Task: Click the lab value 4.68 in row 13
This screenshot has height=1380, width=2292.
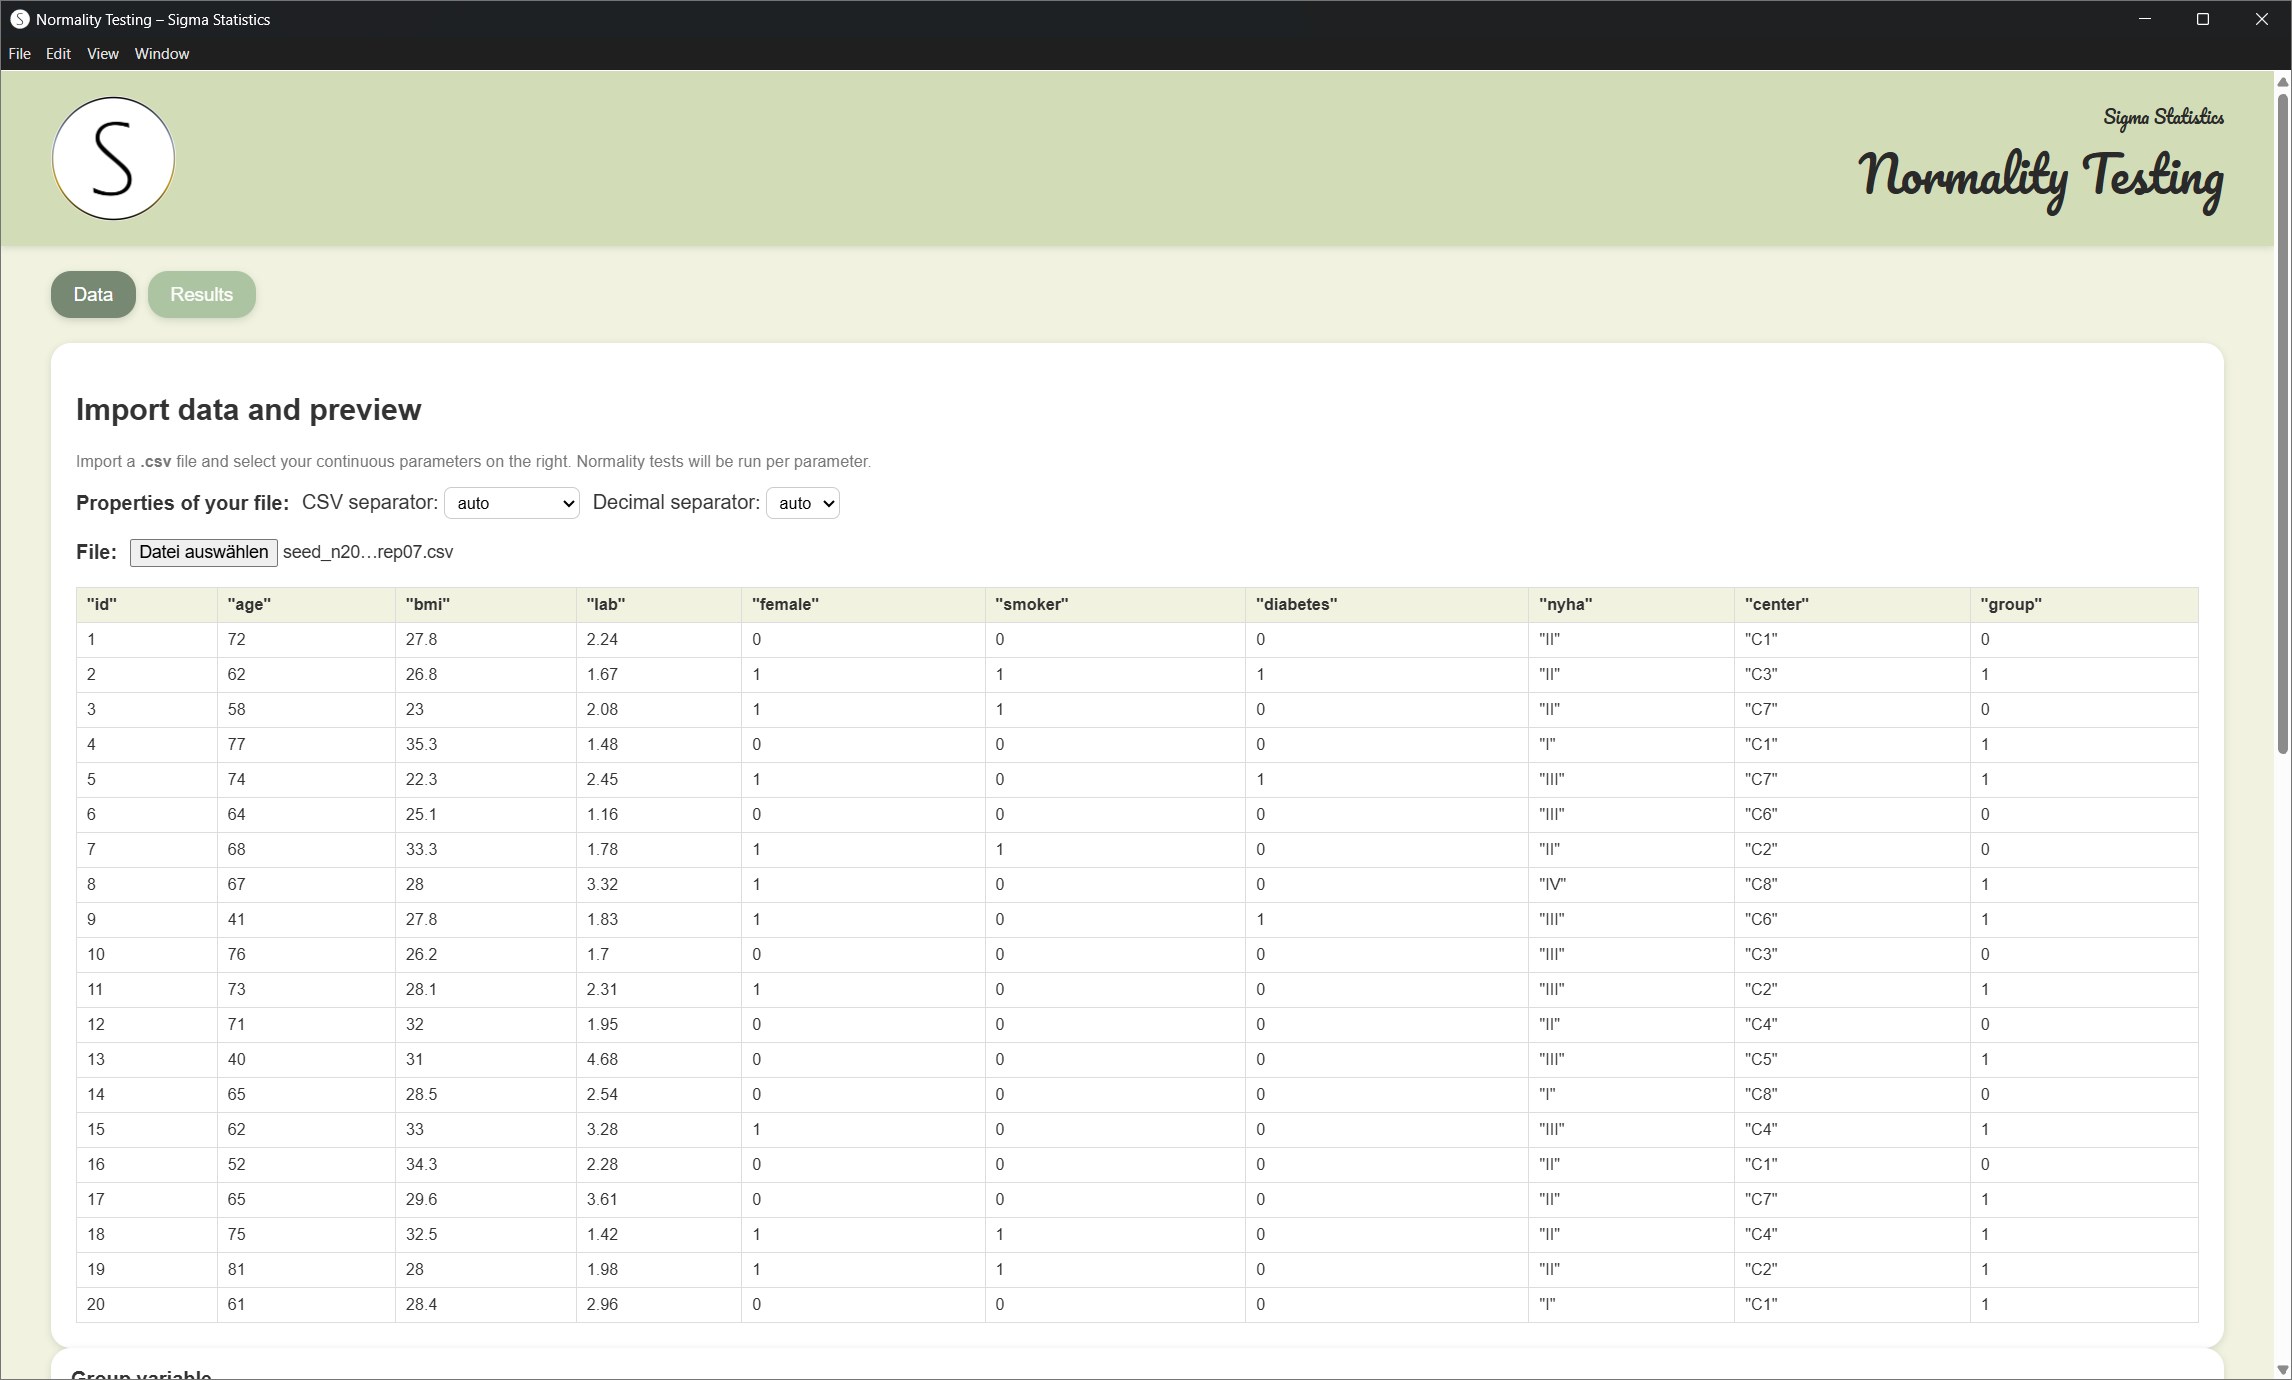Action: point(602,1059)
